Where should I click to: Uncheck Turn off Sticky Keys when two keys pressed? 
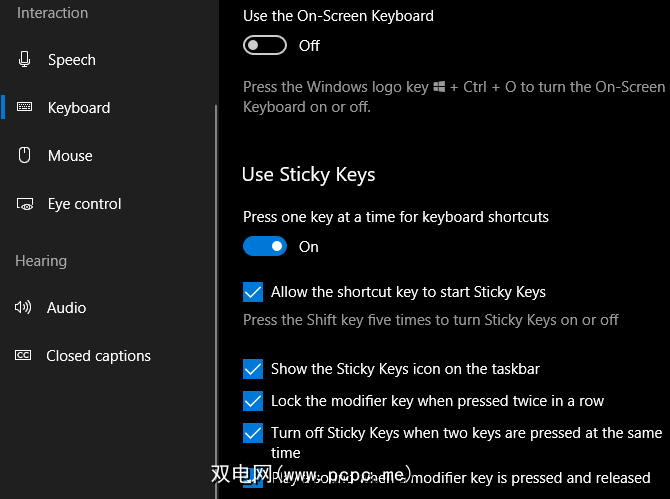[x=253, y=433]
